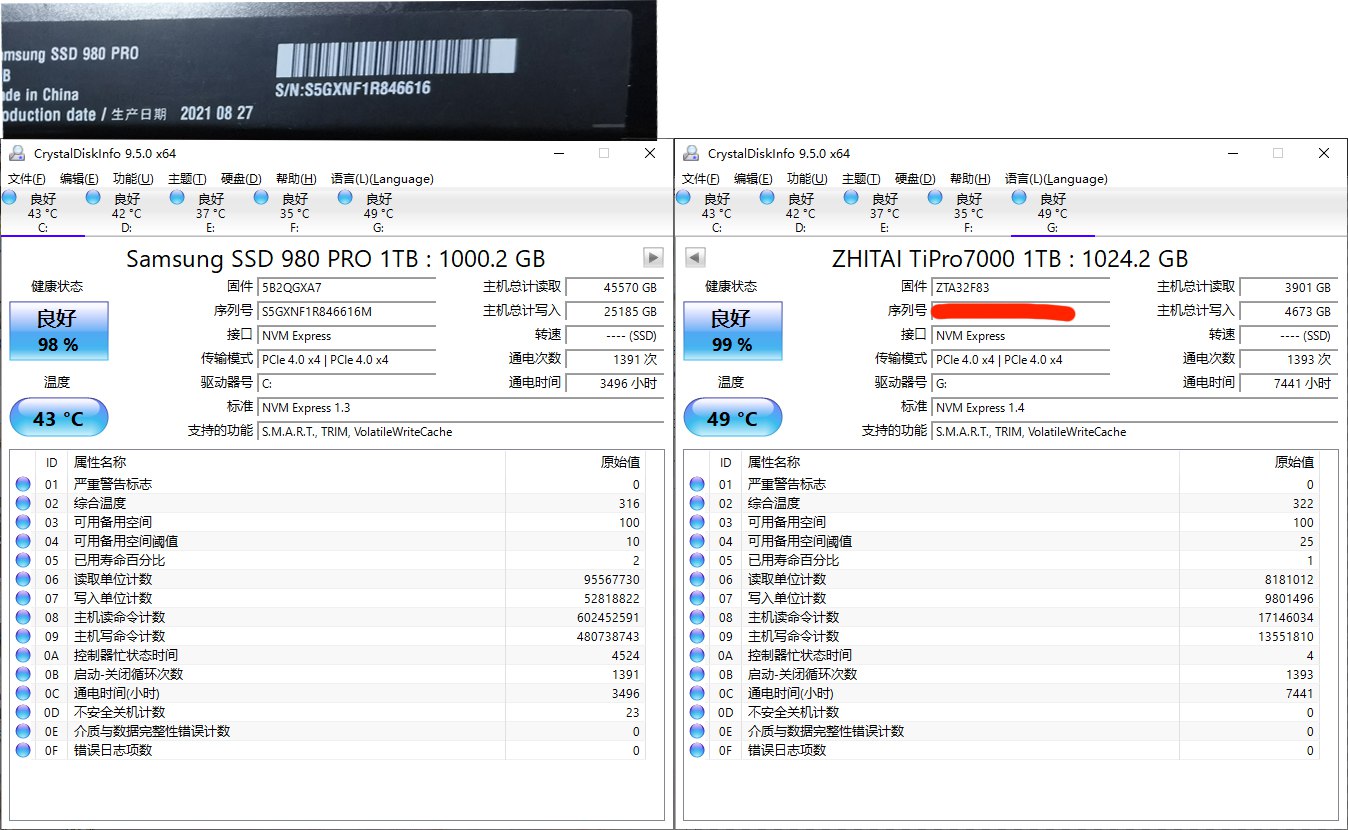Click the 良好 99 % health status button

pyautogui.click(x=732, y=331)
